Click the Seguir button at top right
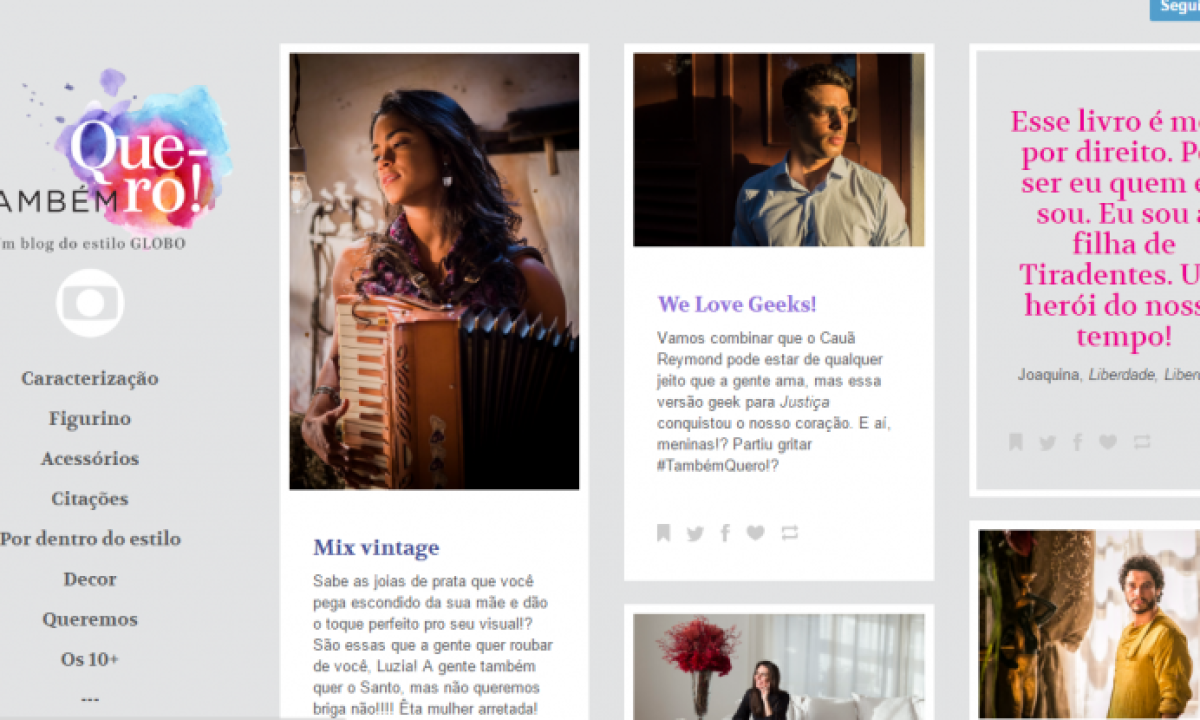Viewport: 1200px width, 720px height. click(1177, 8)
